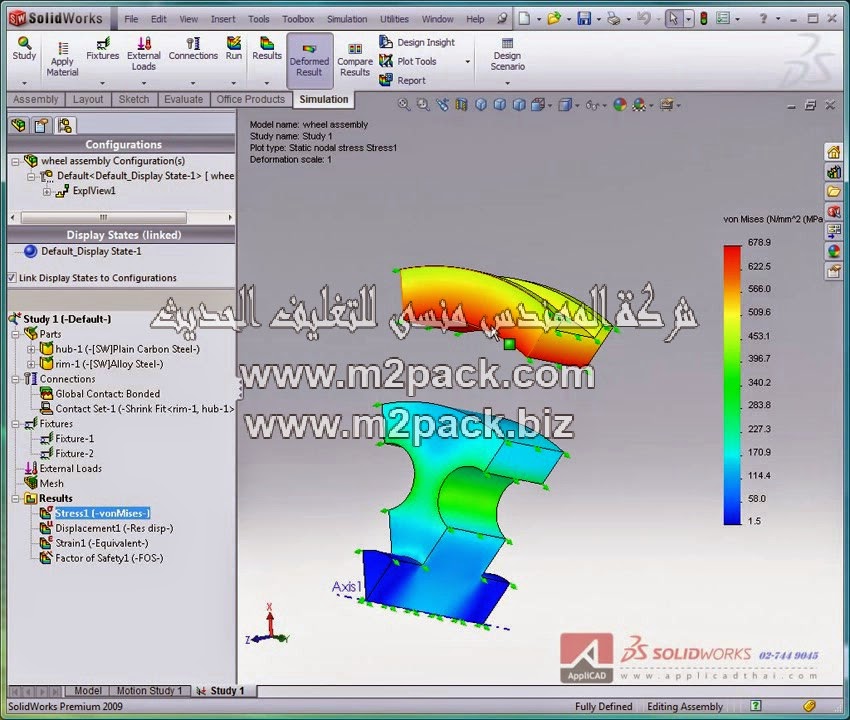Collapse the Connections folder

pyautogui.click(x=15, y=379)
